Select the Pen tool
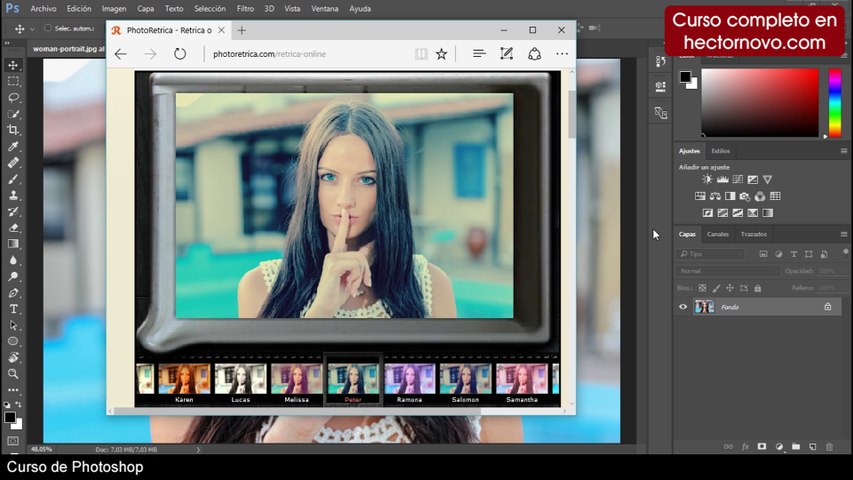Viewport: 853px width, 480px height. tap(13, 293)
